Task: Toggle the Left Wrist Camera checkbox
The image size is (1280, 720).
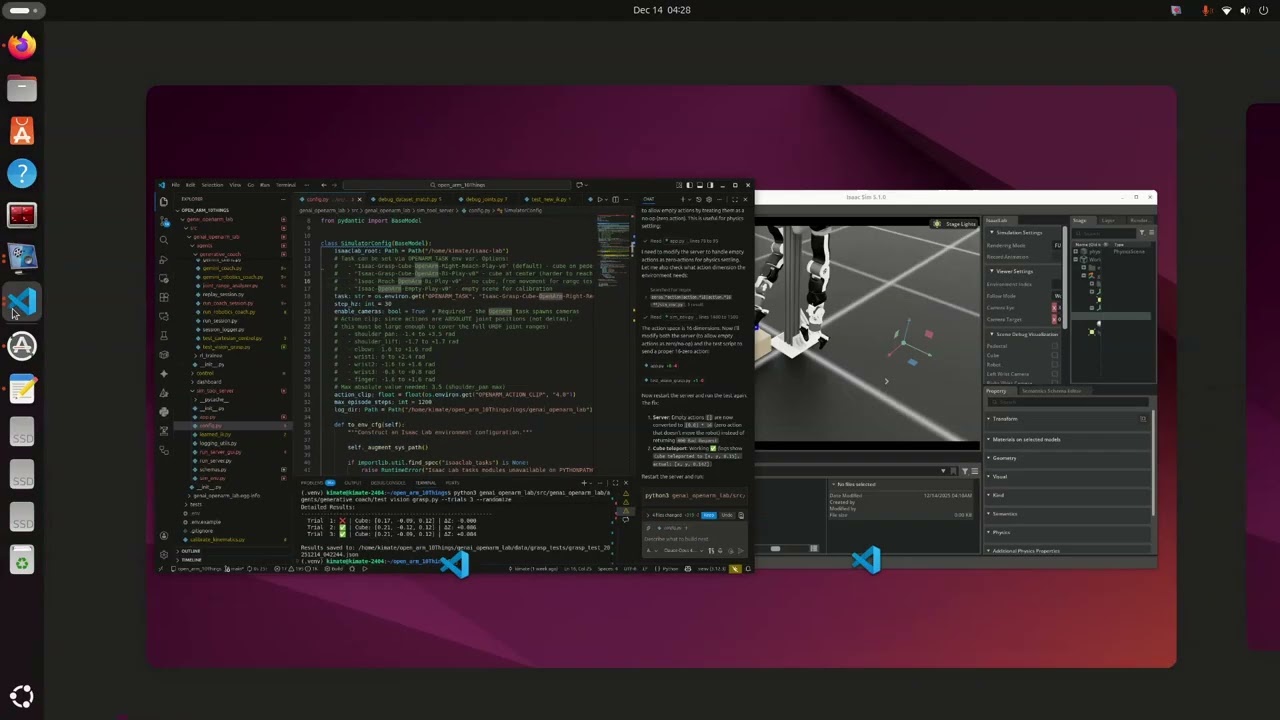Action: coord(1055,374)
